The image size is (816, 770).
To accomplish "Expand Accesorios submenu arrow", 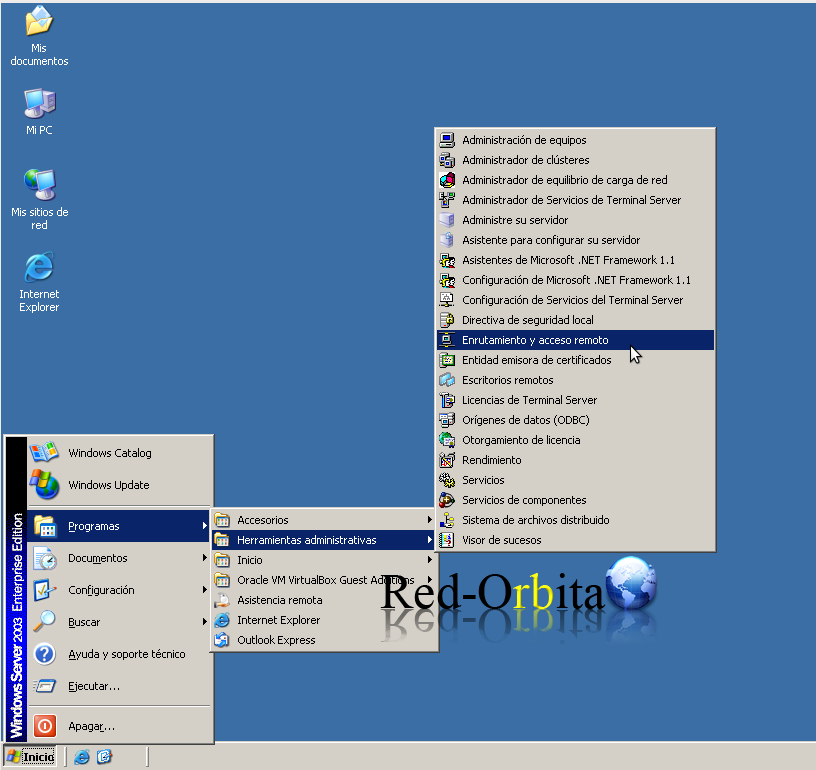I will point(429,520).
